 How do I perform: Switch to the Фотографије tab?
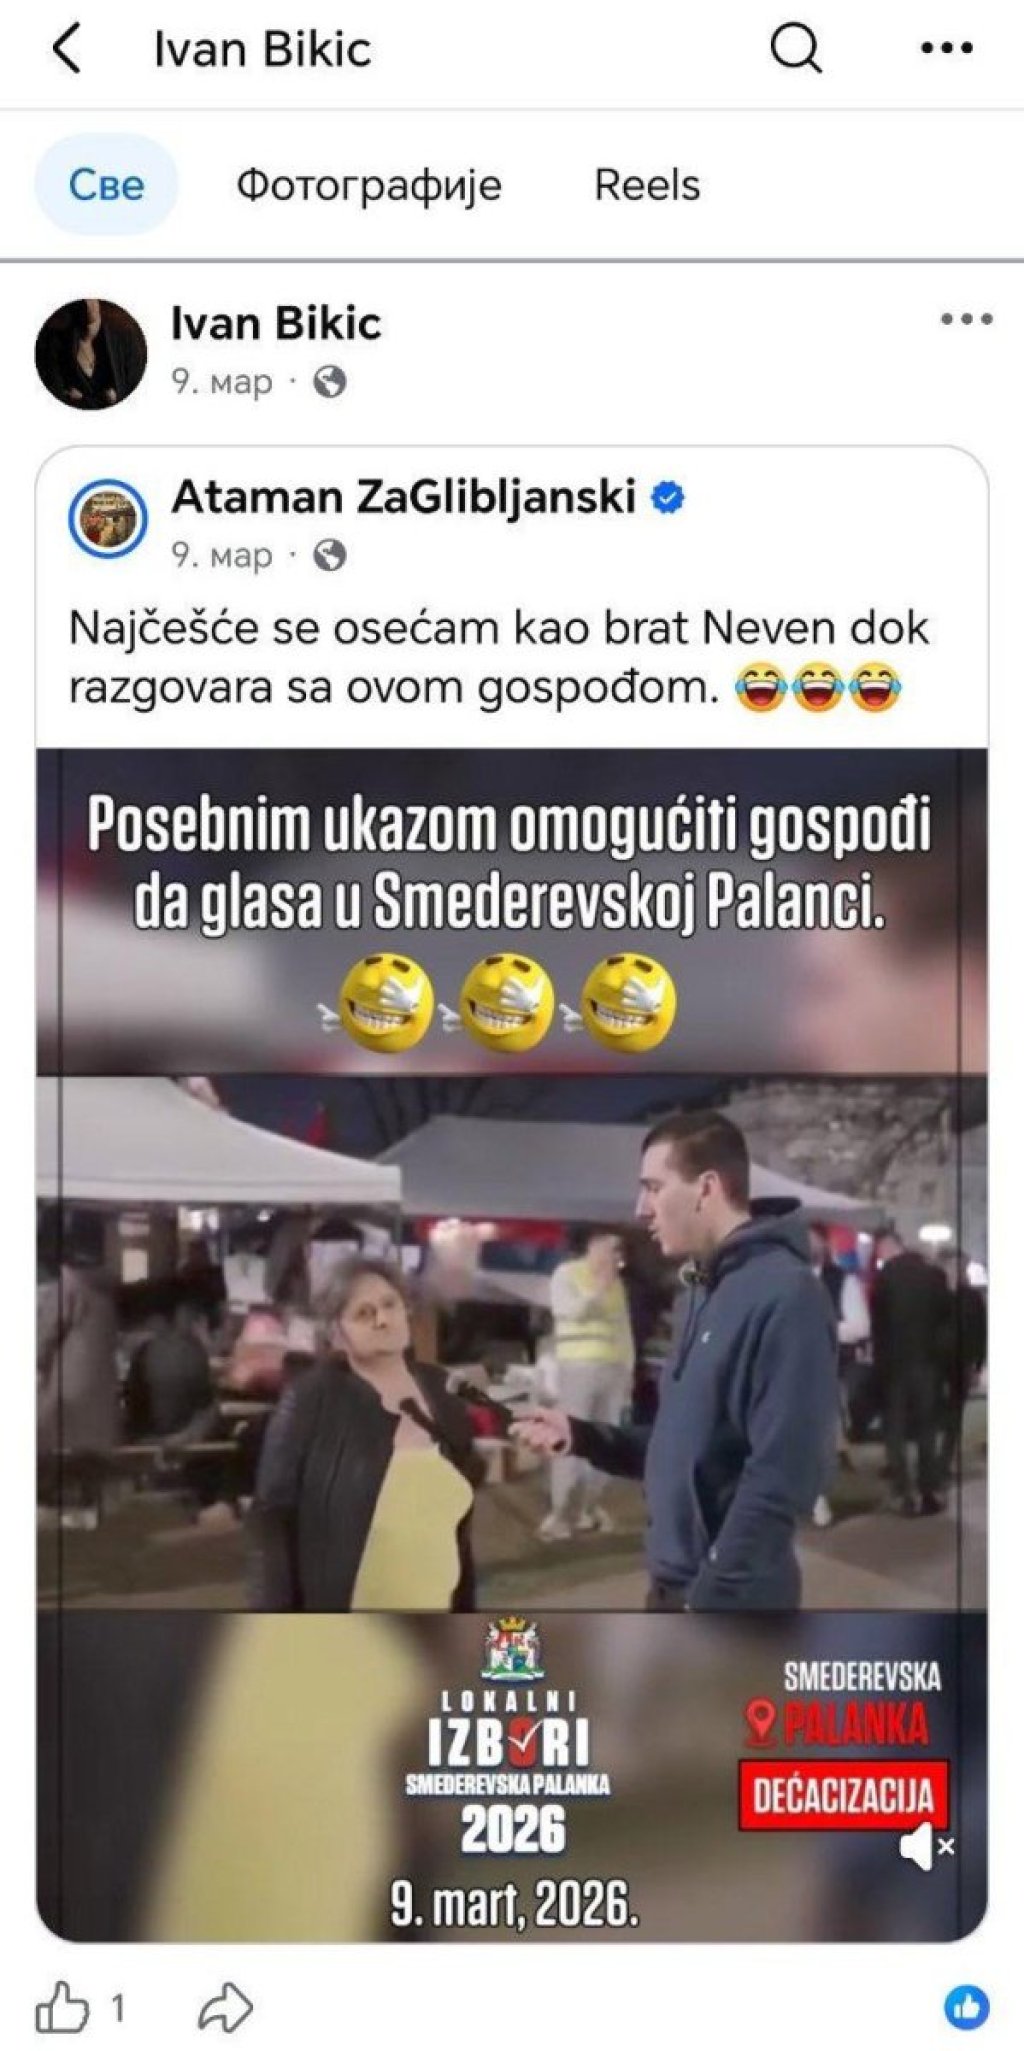click(369, 185)
